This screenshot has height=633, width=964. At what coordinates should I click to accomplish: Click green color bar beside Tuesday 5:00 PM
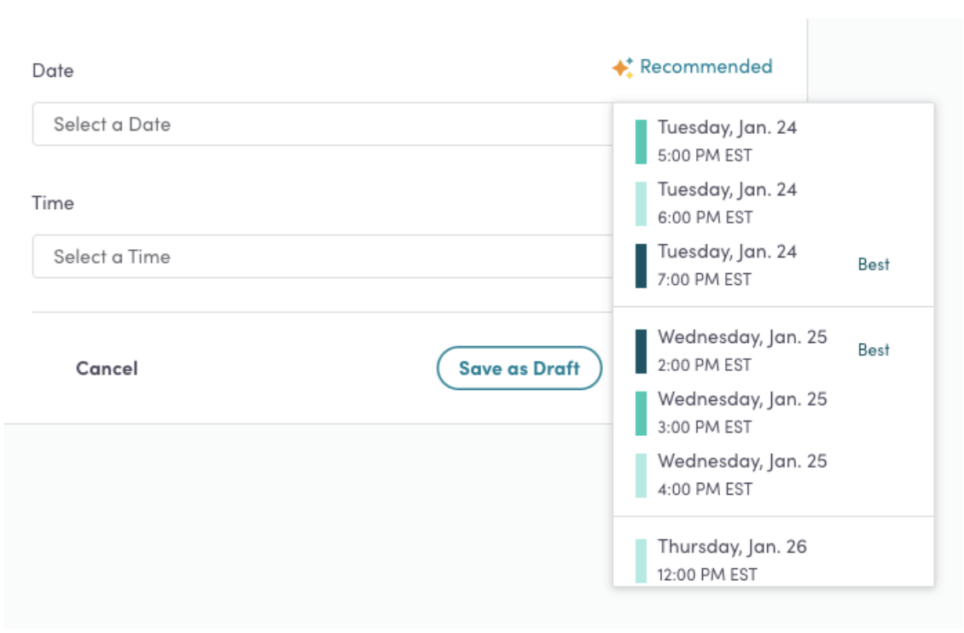641,142
